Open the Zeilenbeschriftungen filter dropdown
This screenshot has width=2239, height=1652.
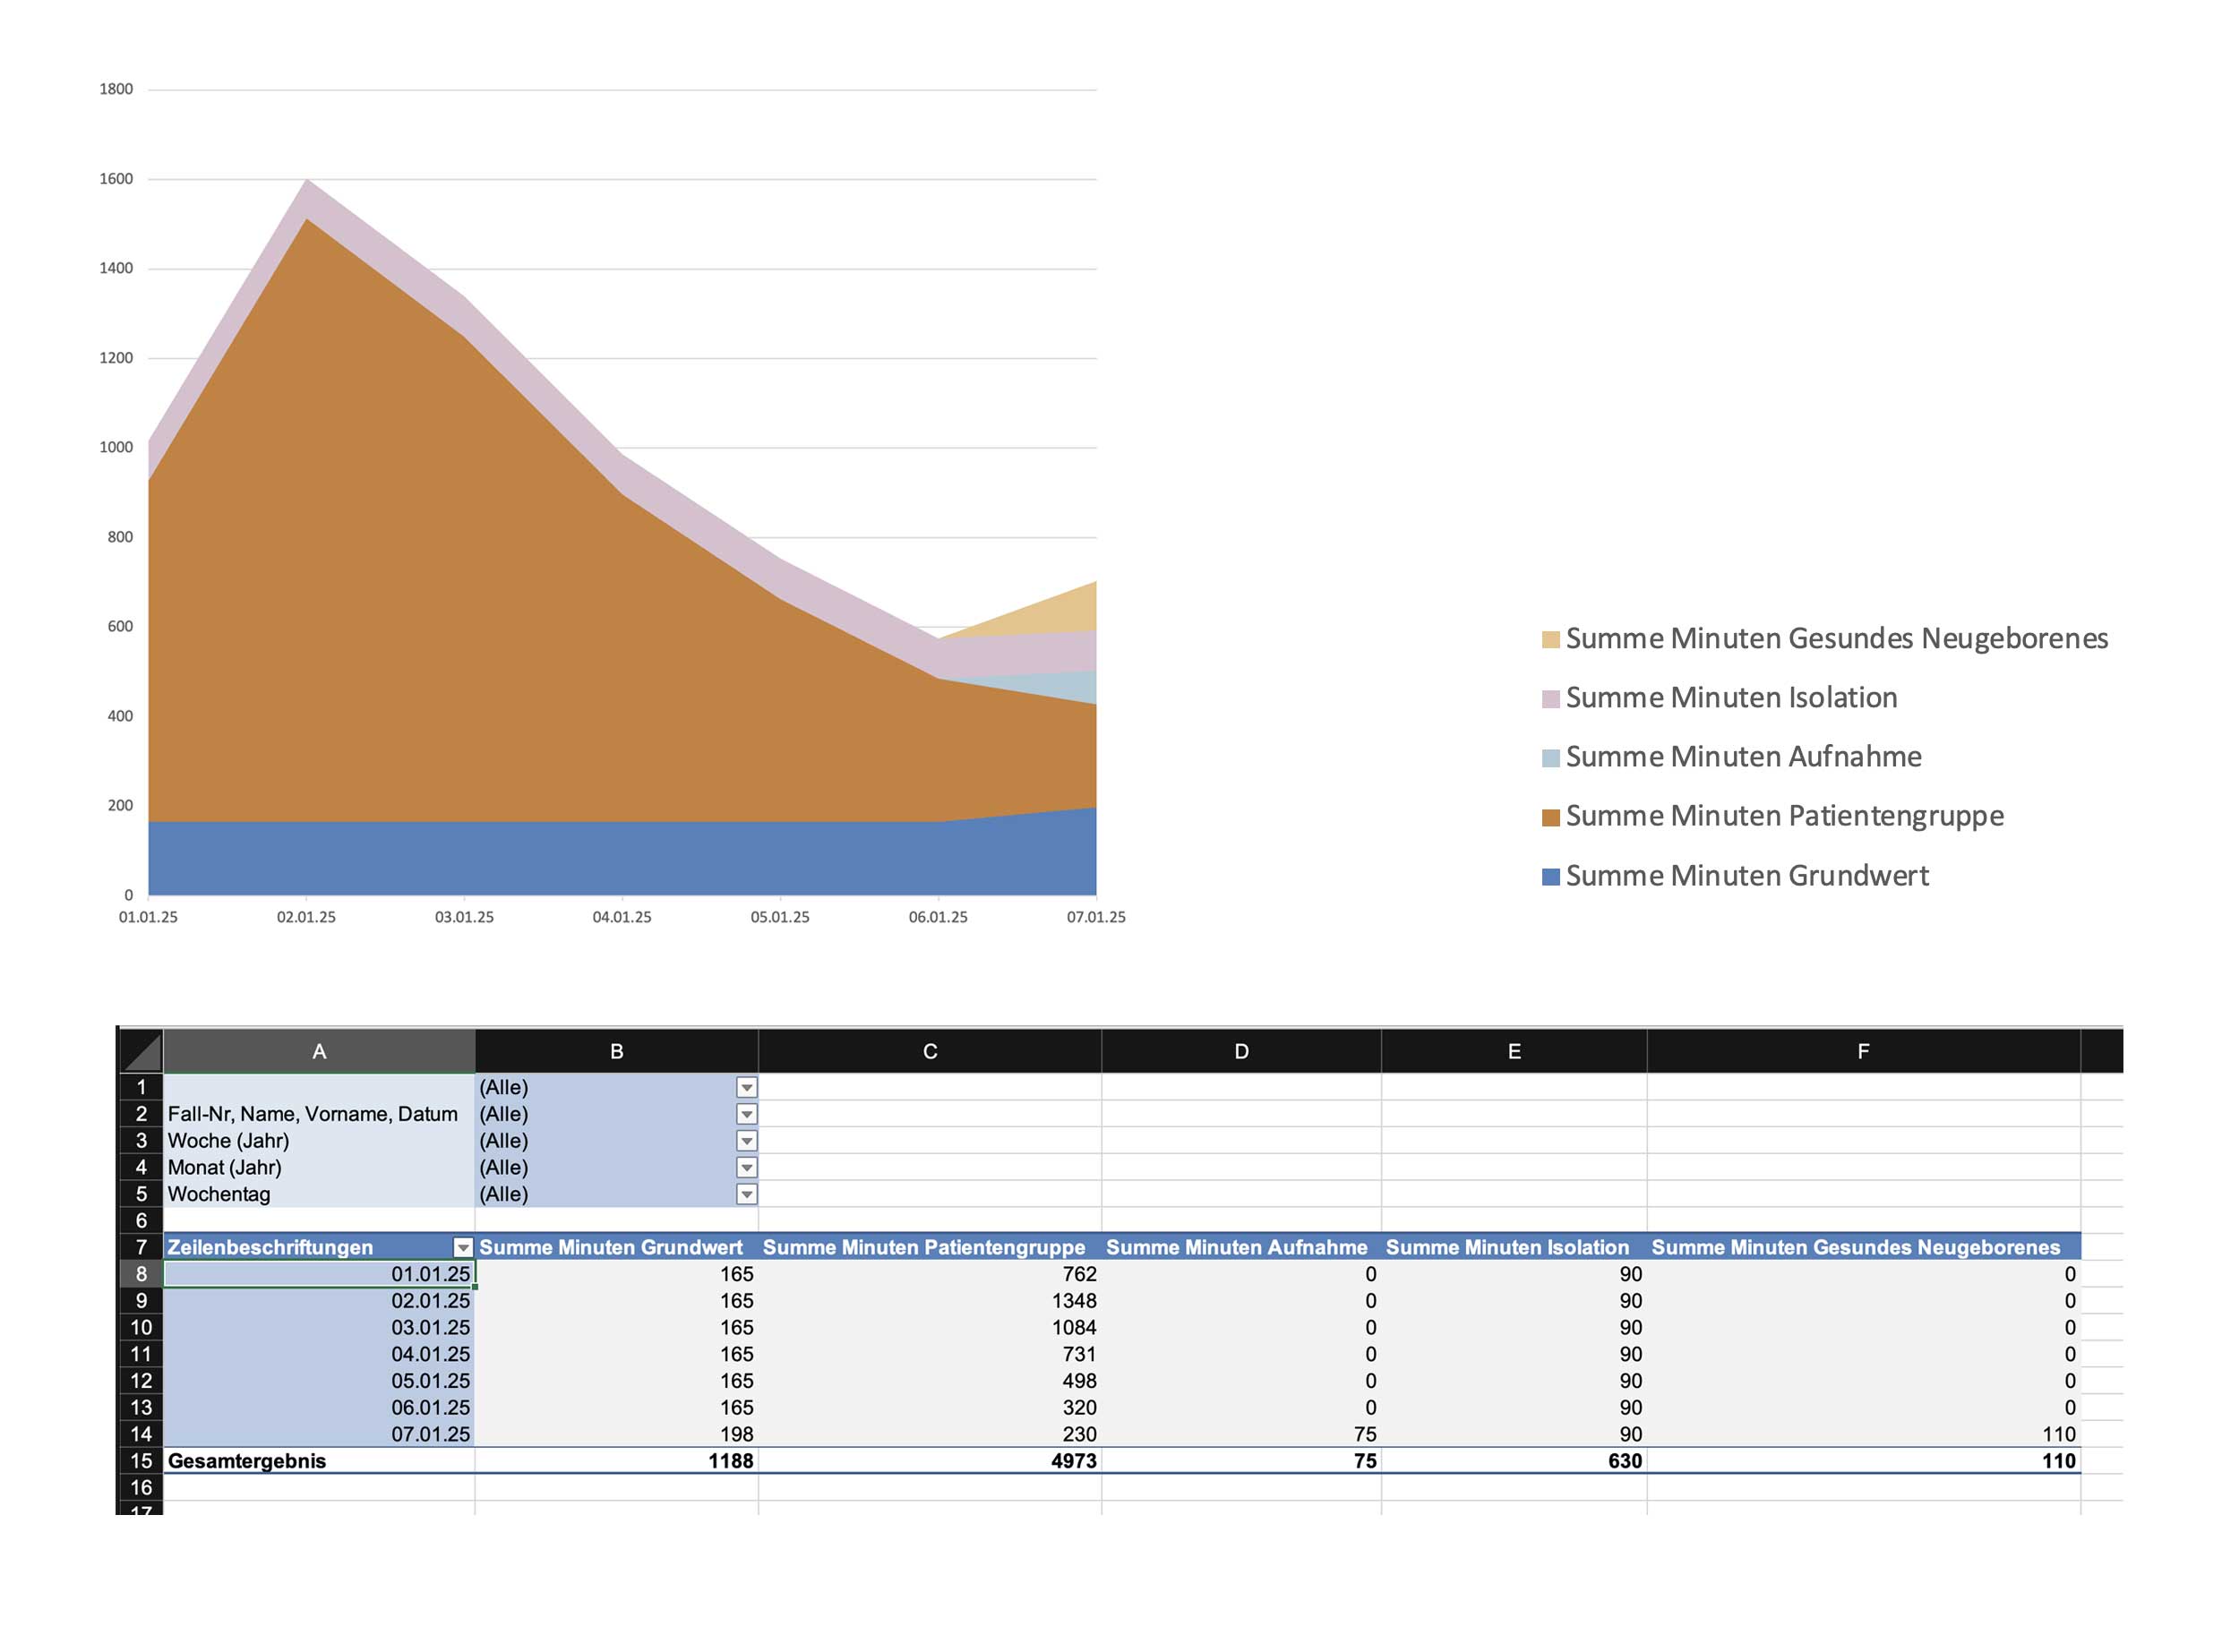click(463, 1248)
